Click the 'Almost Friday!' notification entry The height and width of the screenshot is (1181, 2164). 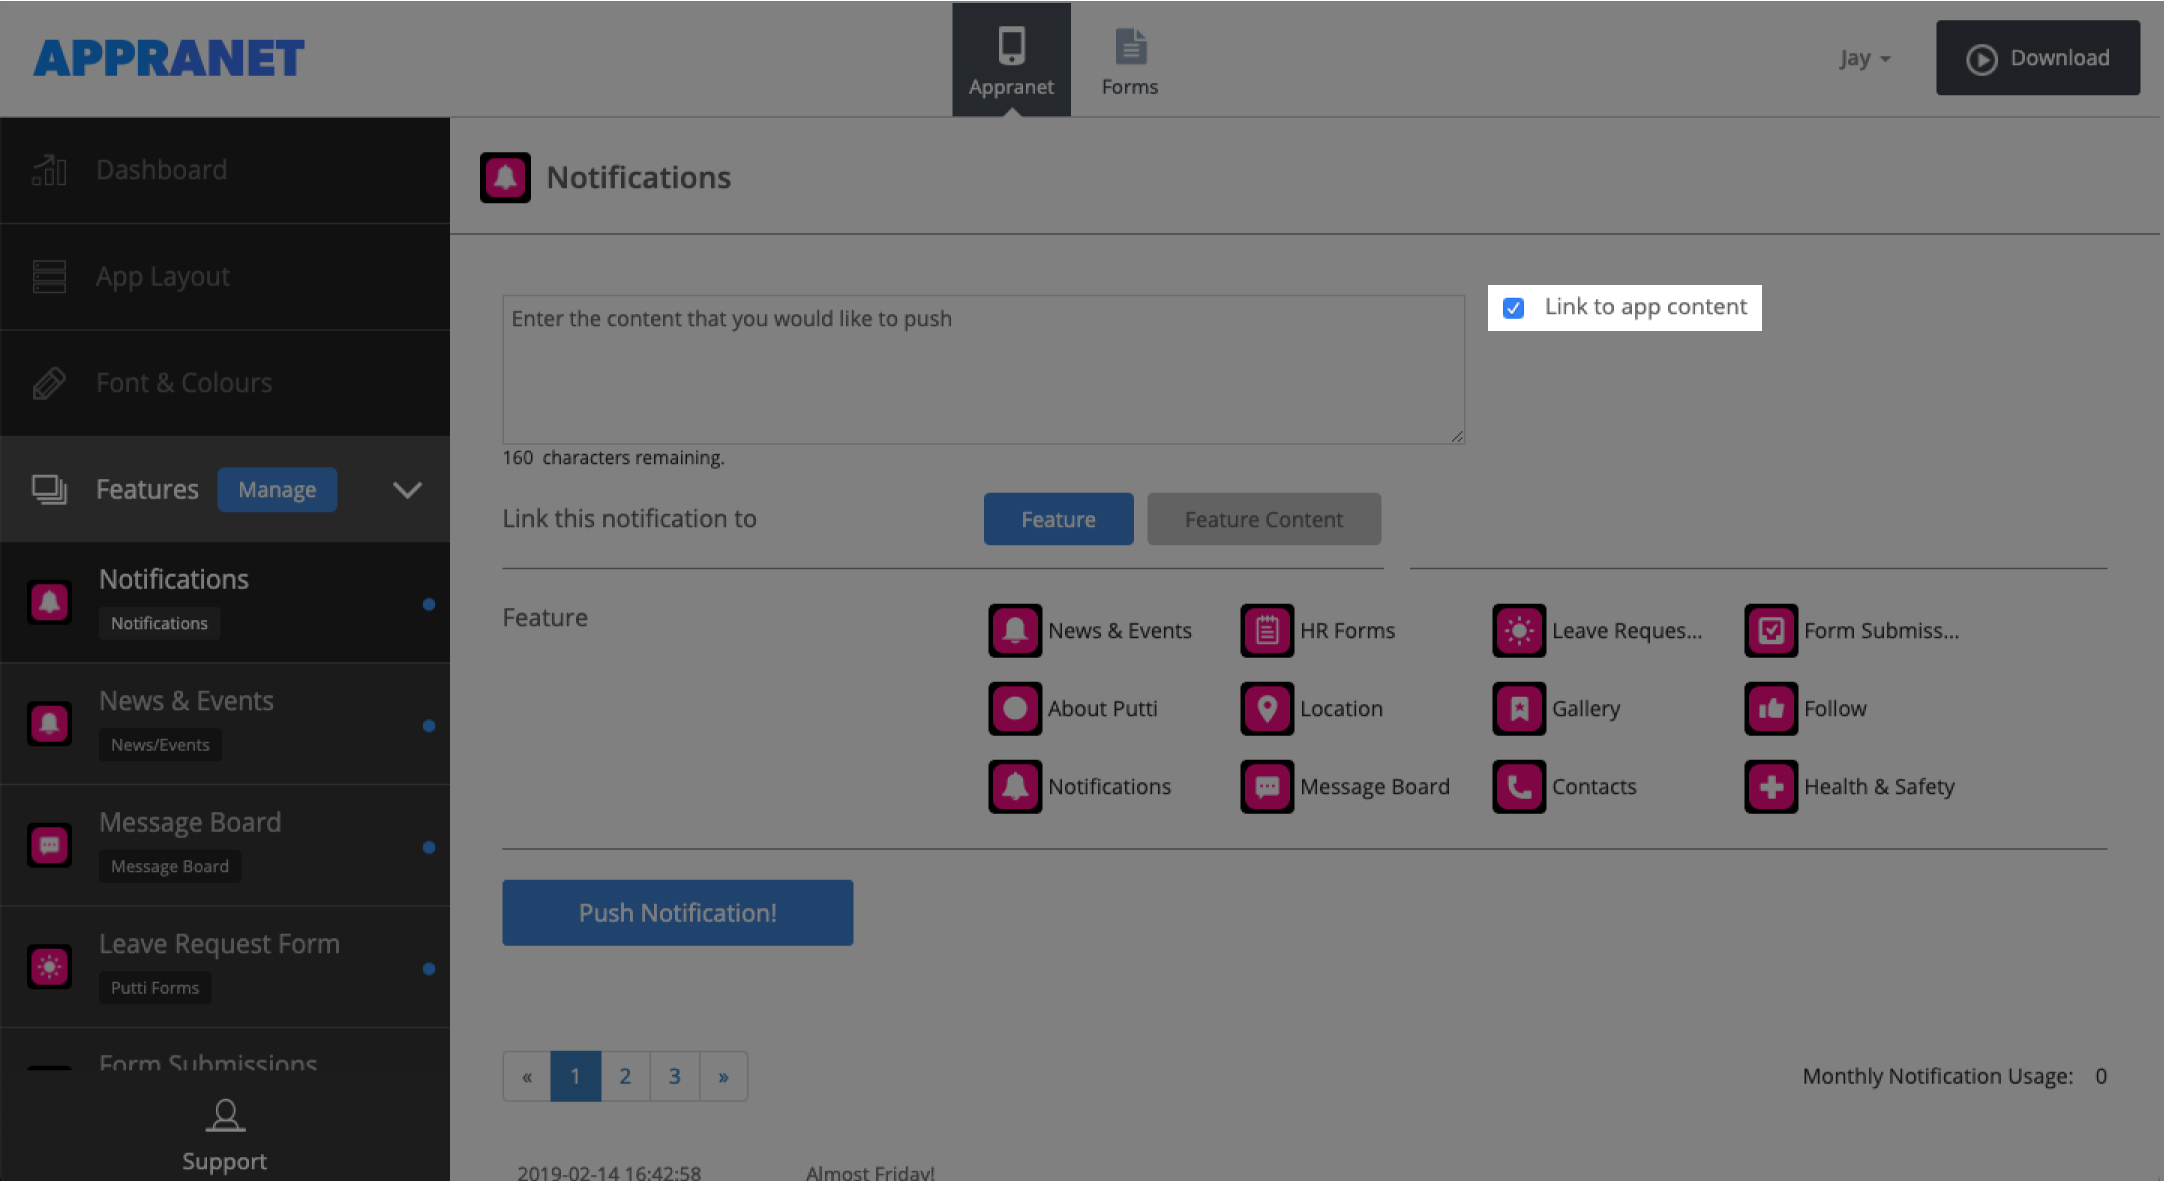870,1173
